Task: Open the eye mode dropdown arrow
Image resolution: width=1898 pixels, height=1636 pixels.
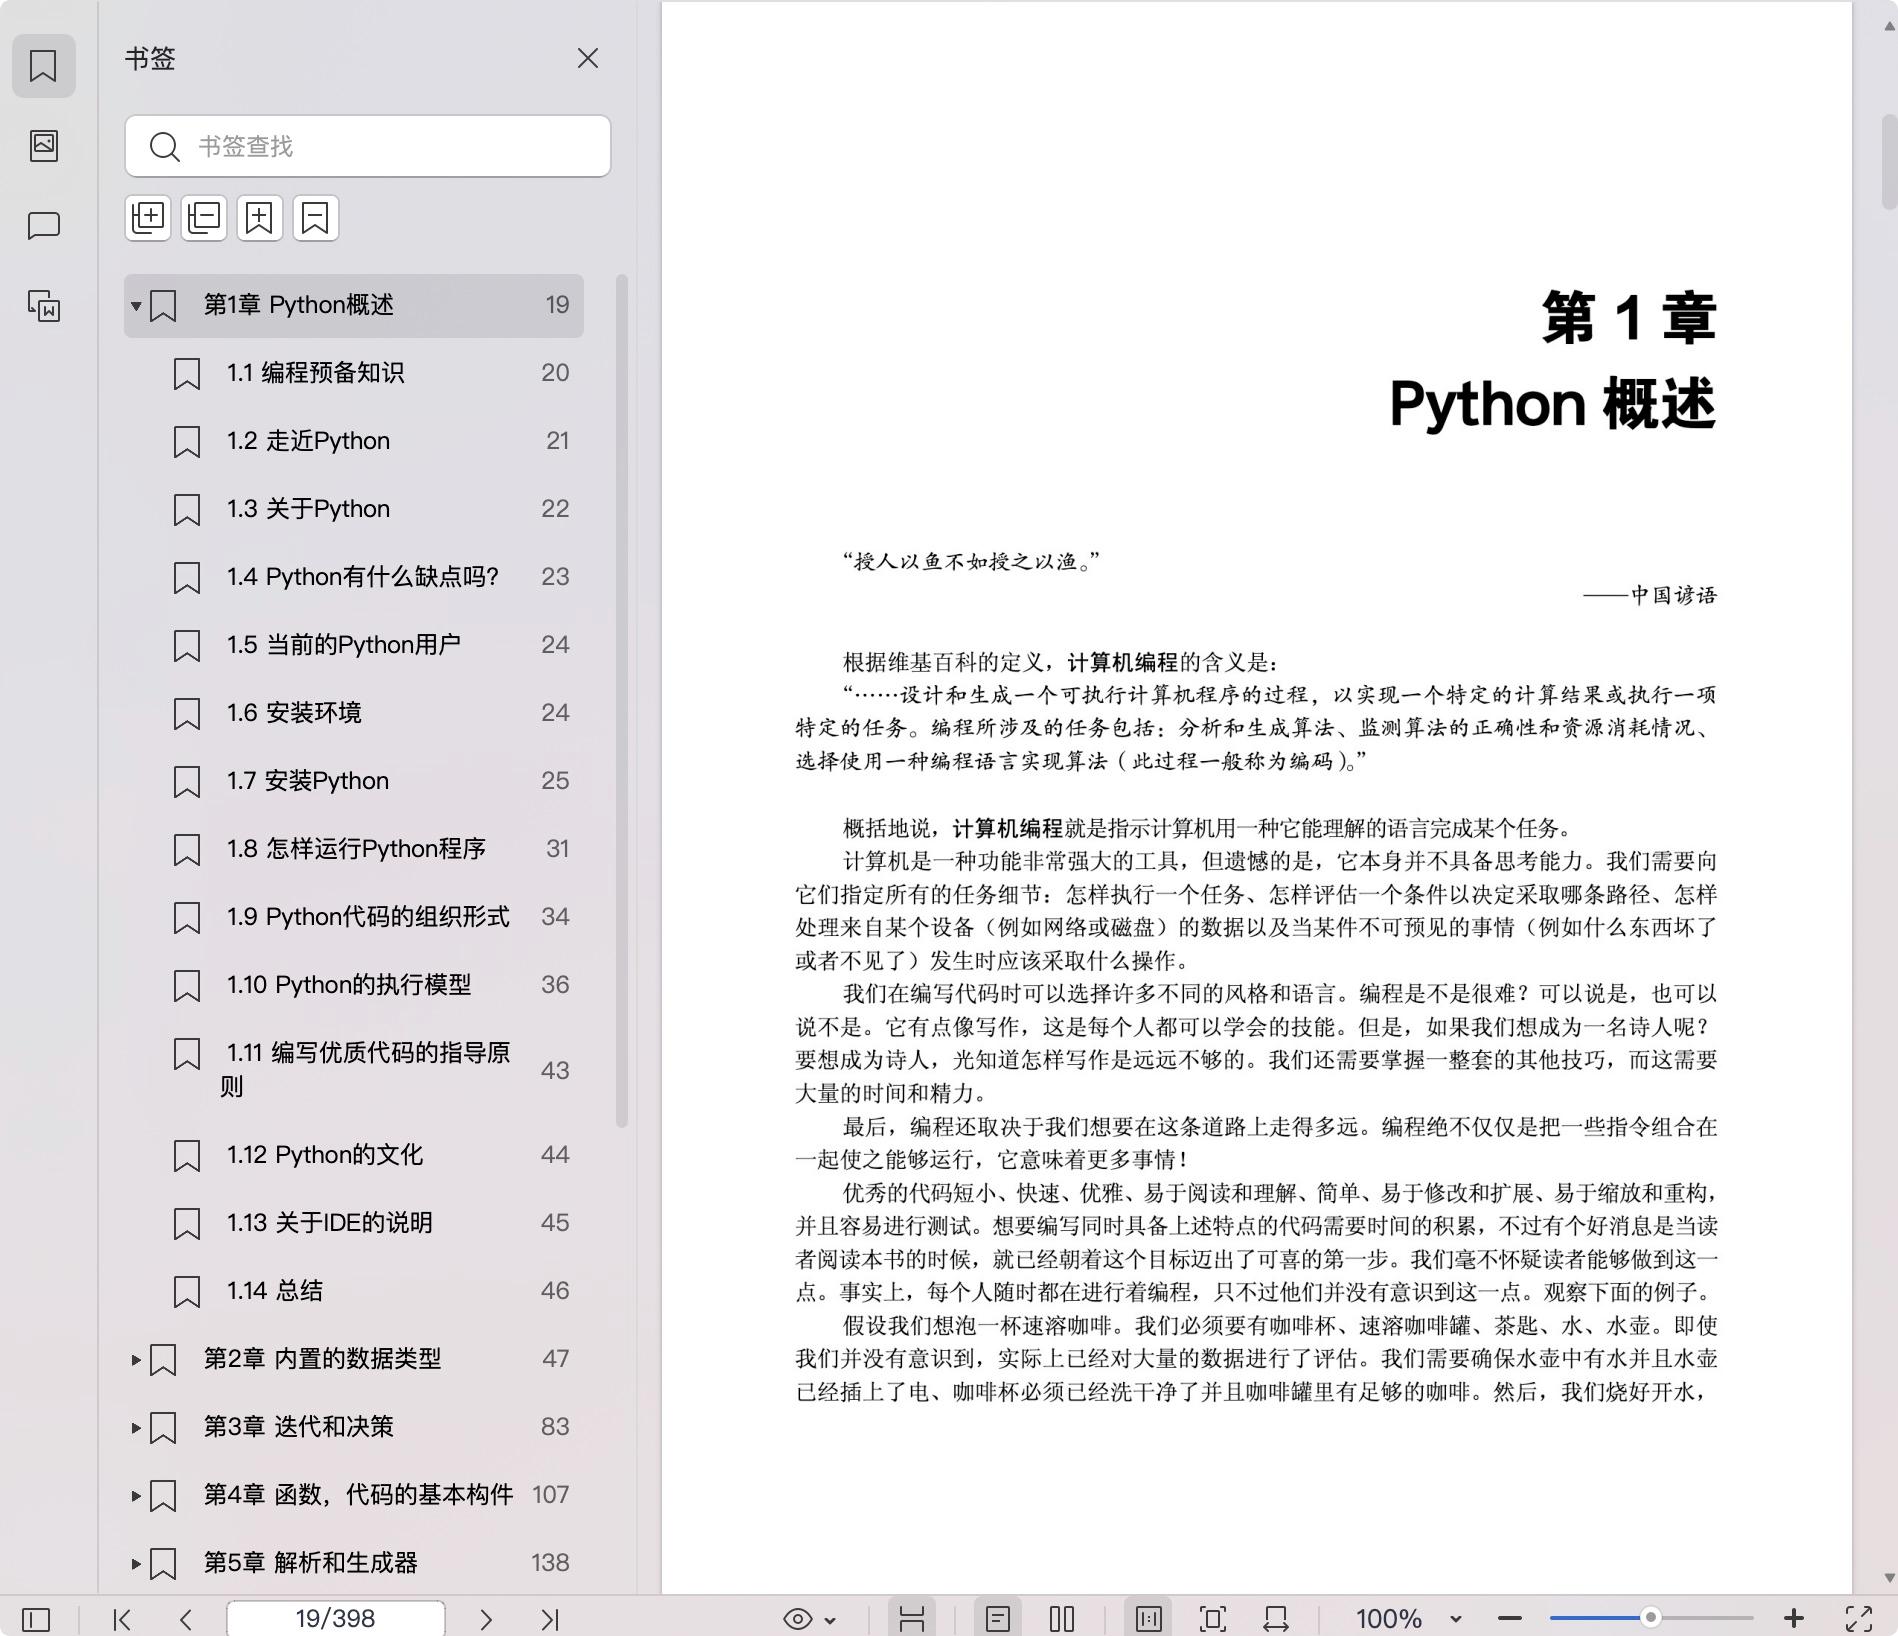Action: pos(830,1620)
